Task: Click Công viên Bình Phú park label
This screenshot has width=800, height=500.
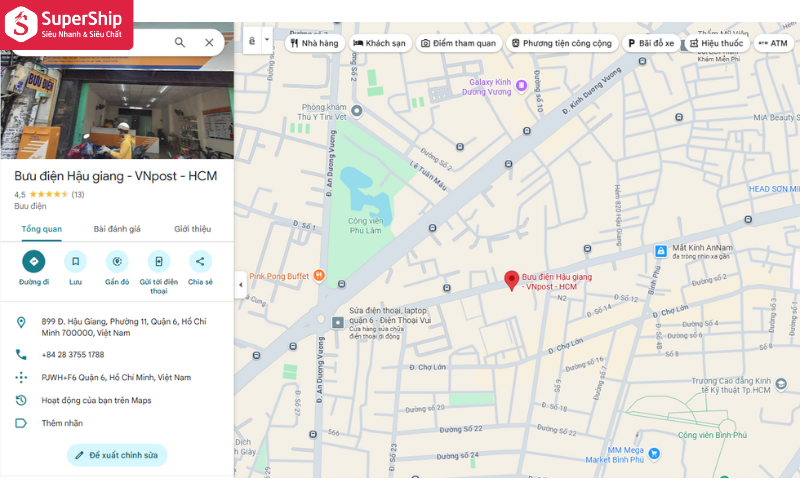Action: tap(712, 435)
